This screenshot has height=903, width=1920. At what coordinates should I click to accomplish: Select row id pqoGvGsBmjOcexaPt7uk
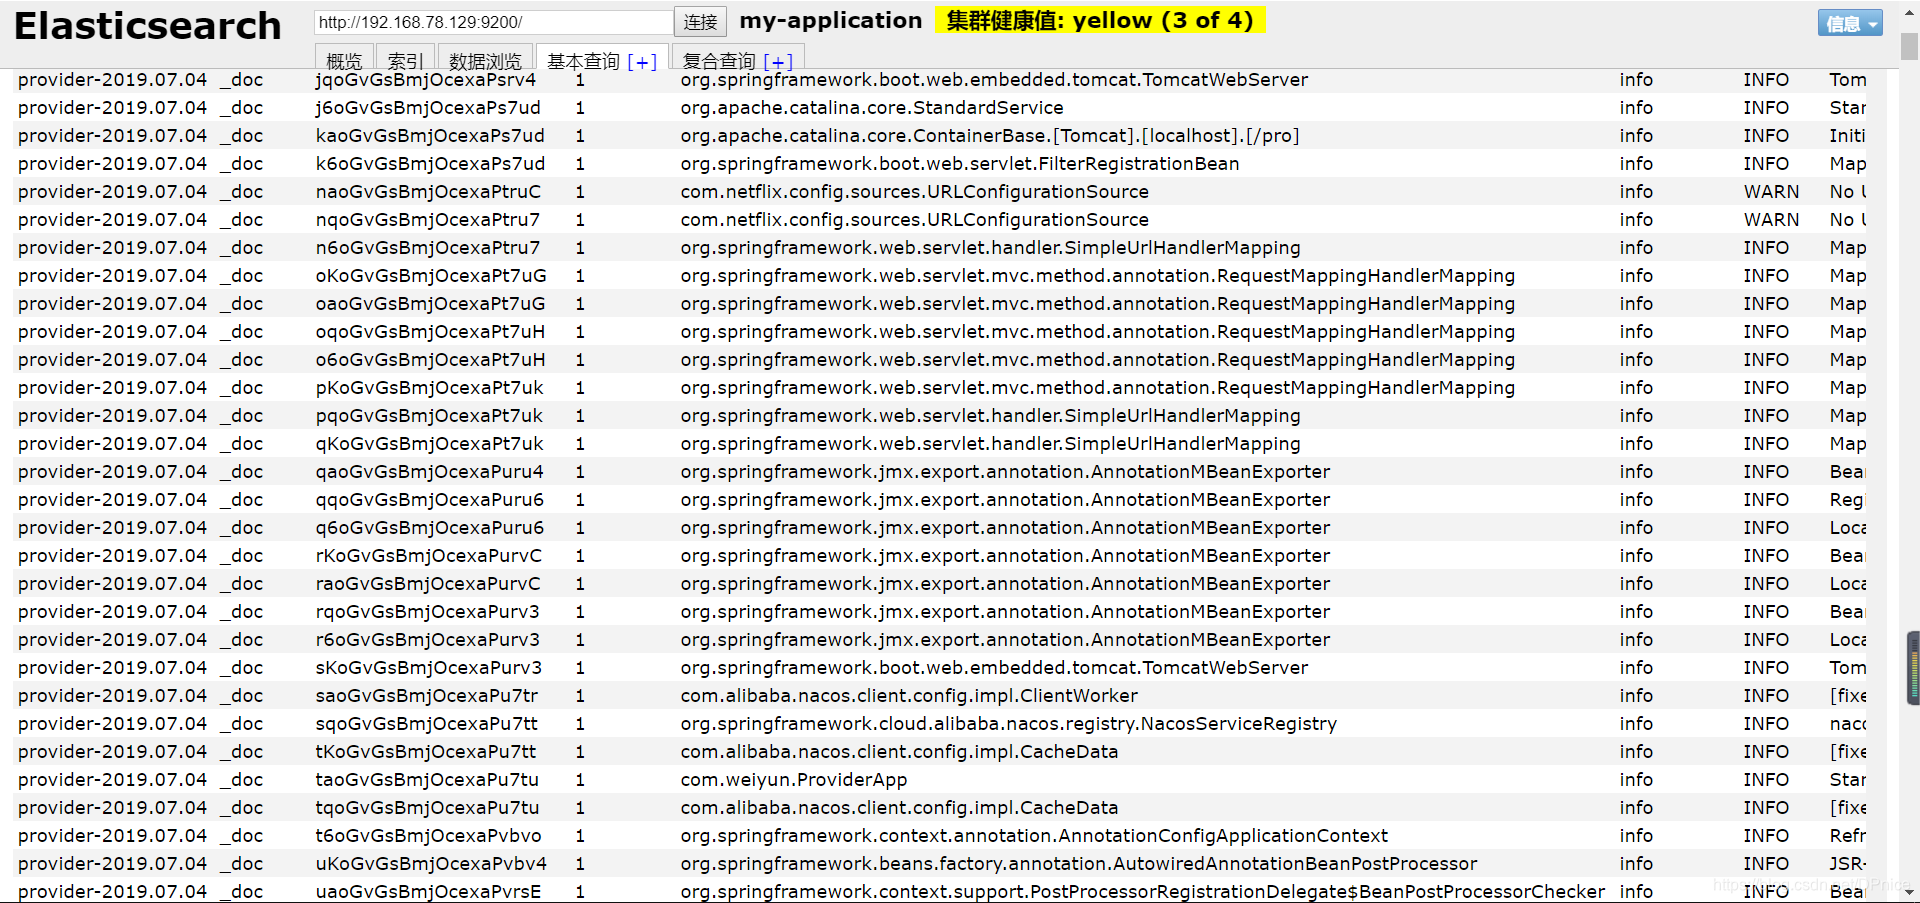(x=429, y=416)
